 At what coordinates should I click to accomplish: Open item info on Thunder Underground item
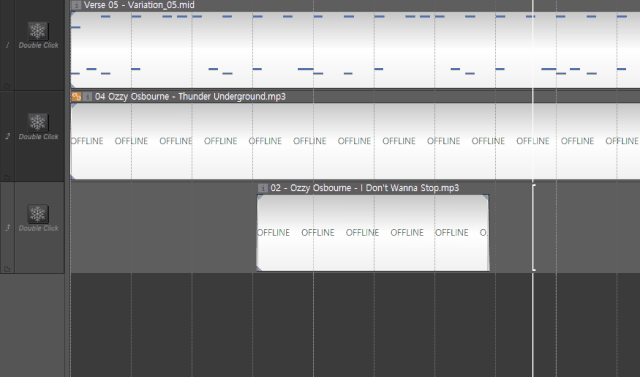pyautogui.click(x=87, y=97)
